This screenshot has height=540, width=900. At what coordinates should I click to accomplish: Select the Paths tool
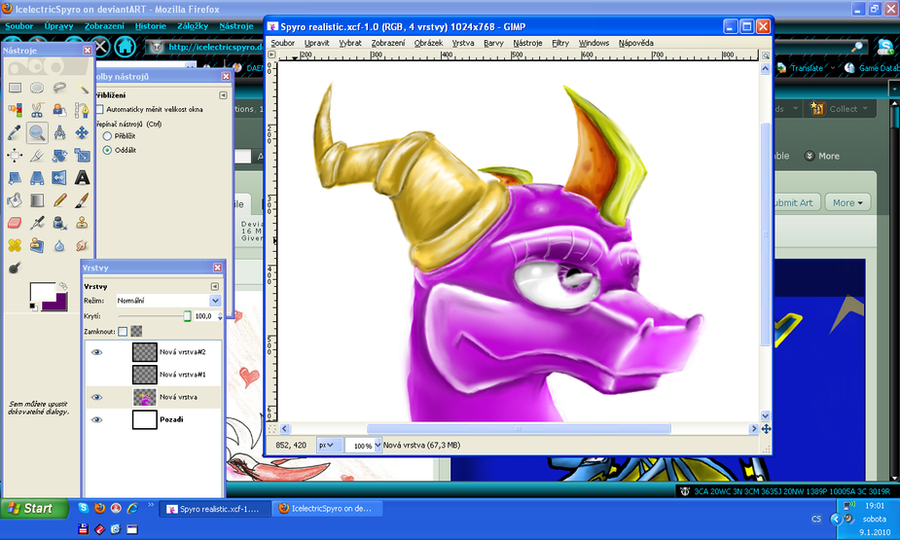click(82, 110)
